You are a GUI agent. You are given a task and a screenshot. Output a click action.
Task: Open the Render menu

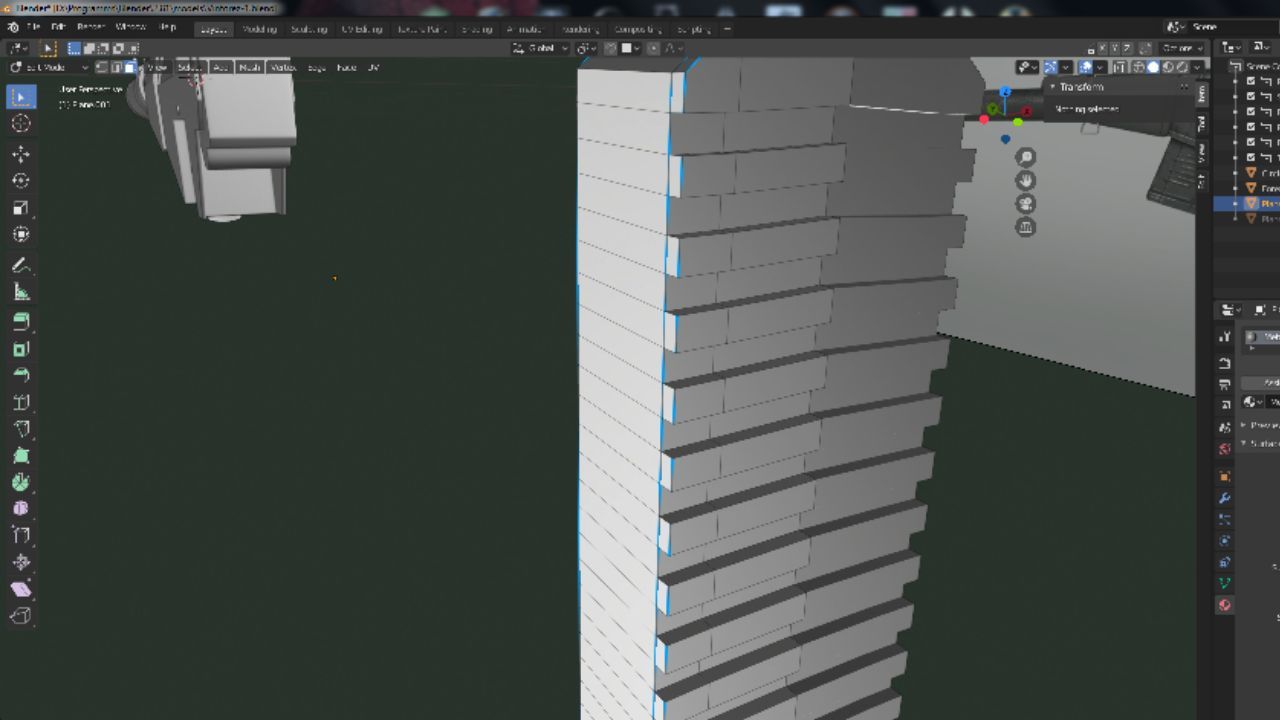coord(91,27)
